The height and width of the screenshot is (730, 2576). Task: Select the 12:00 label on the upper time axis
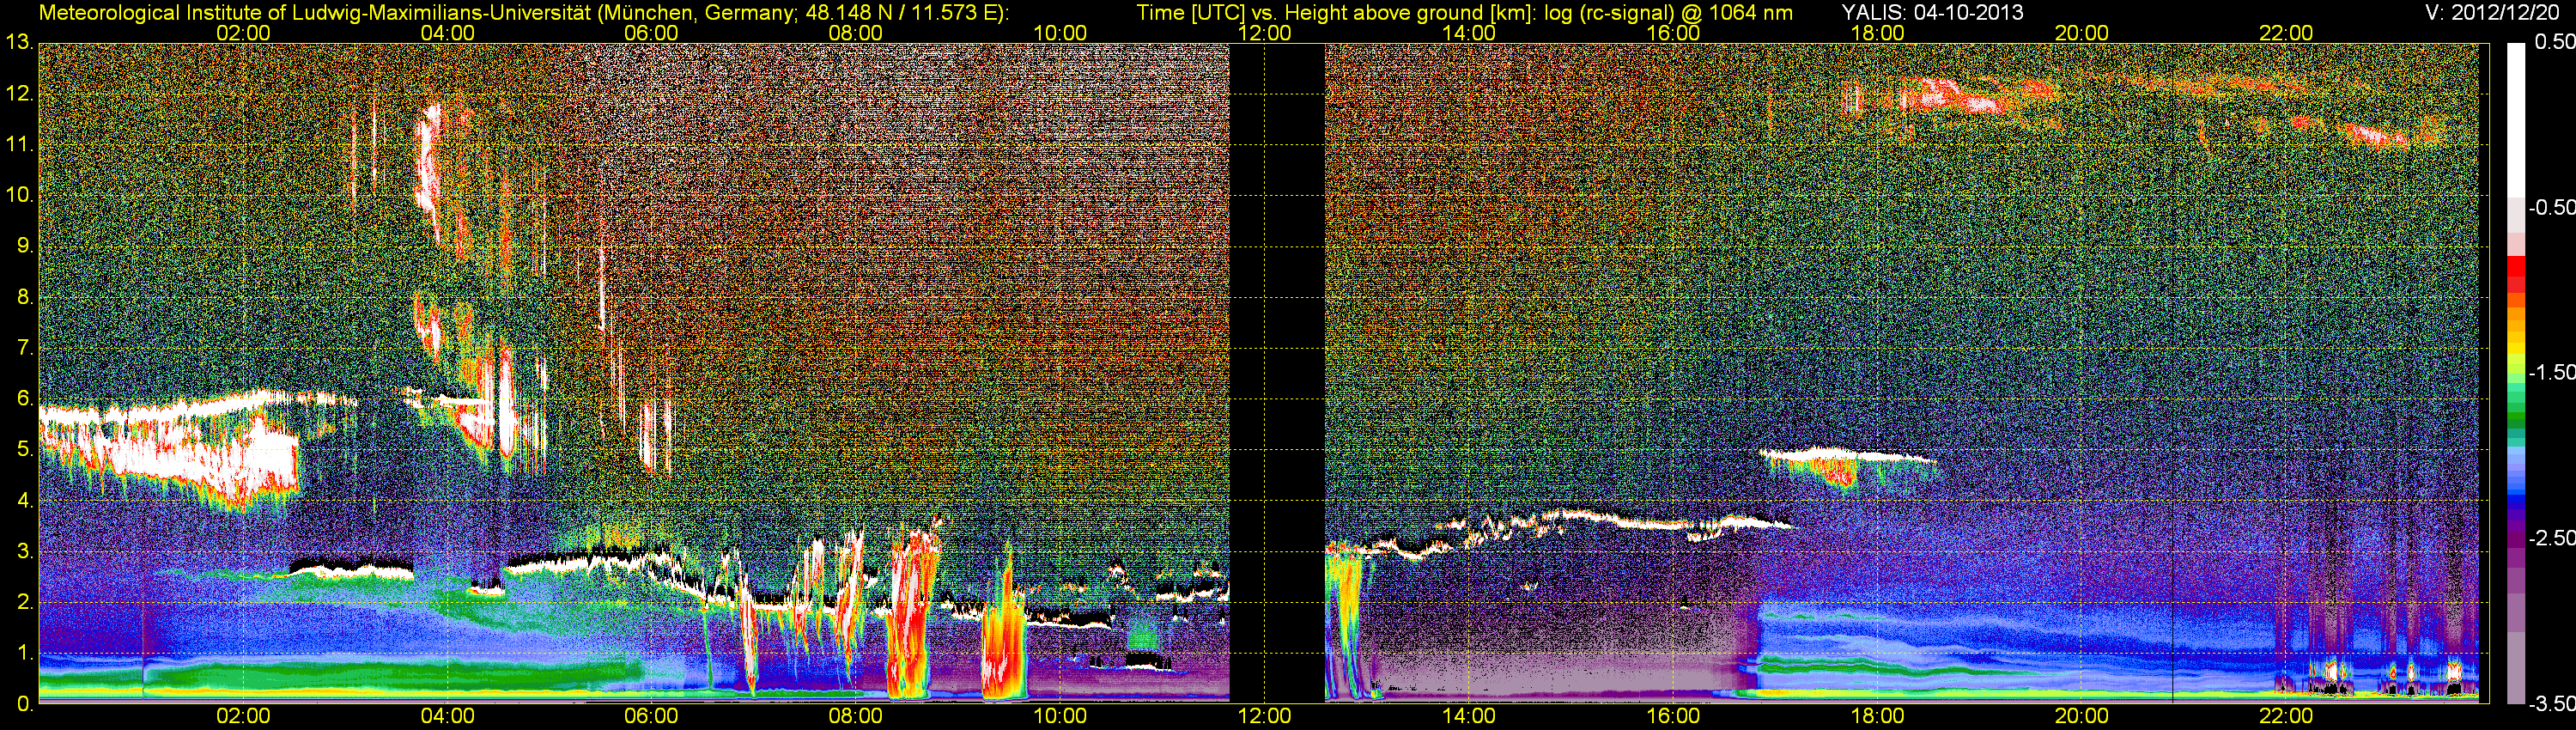[1264, 33]
